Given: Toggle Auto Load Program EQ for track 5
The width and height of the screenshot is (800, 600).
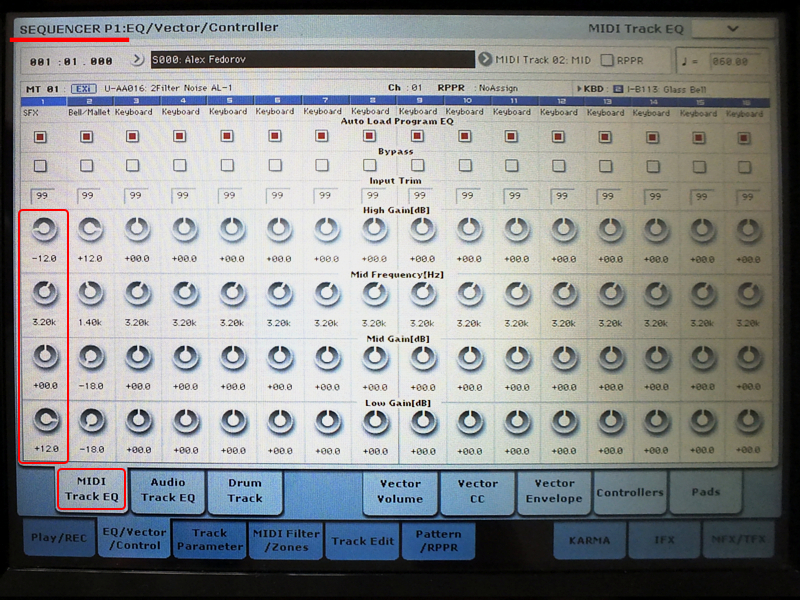Looking at the screenshot, I should [227, 136].
